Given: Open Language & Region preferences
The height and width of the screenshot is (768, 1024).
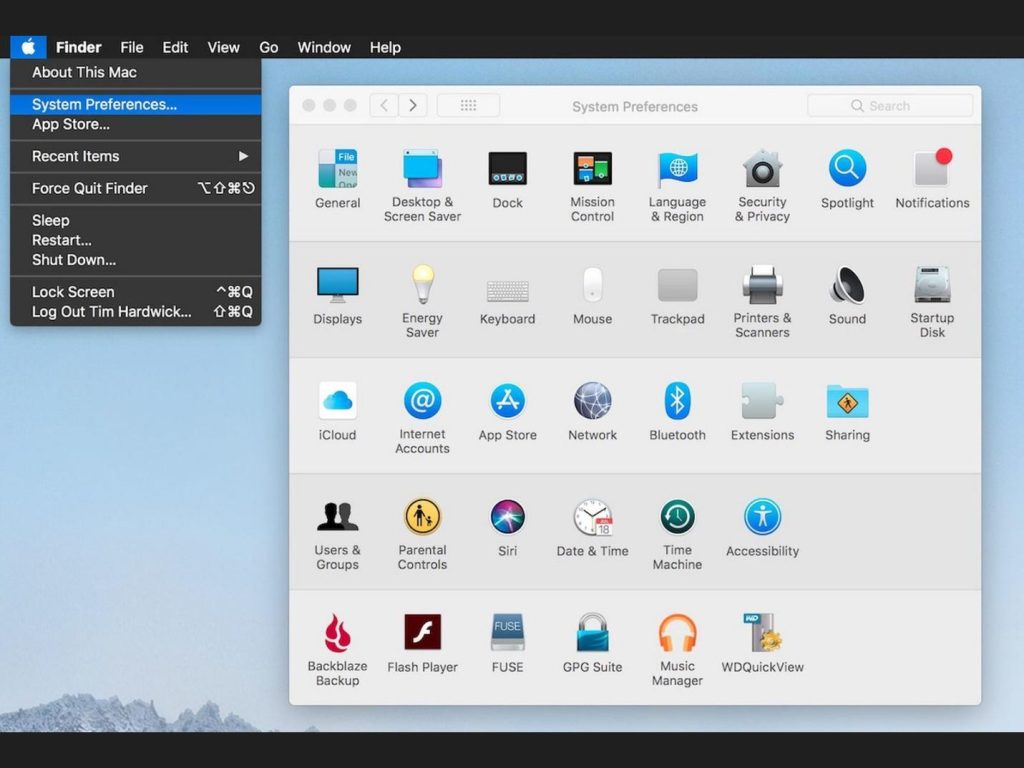Looking at the screenshot, I should pos(677,168).
